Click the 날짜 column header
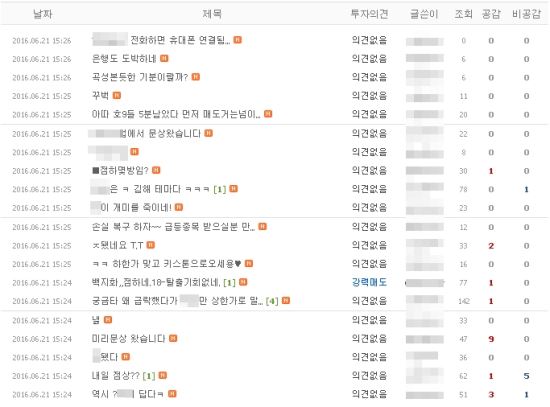The width and height of the screenshot is (550, 407). pos(42,14)
